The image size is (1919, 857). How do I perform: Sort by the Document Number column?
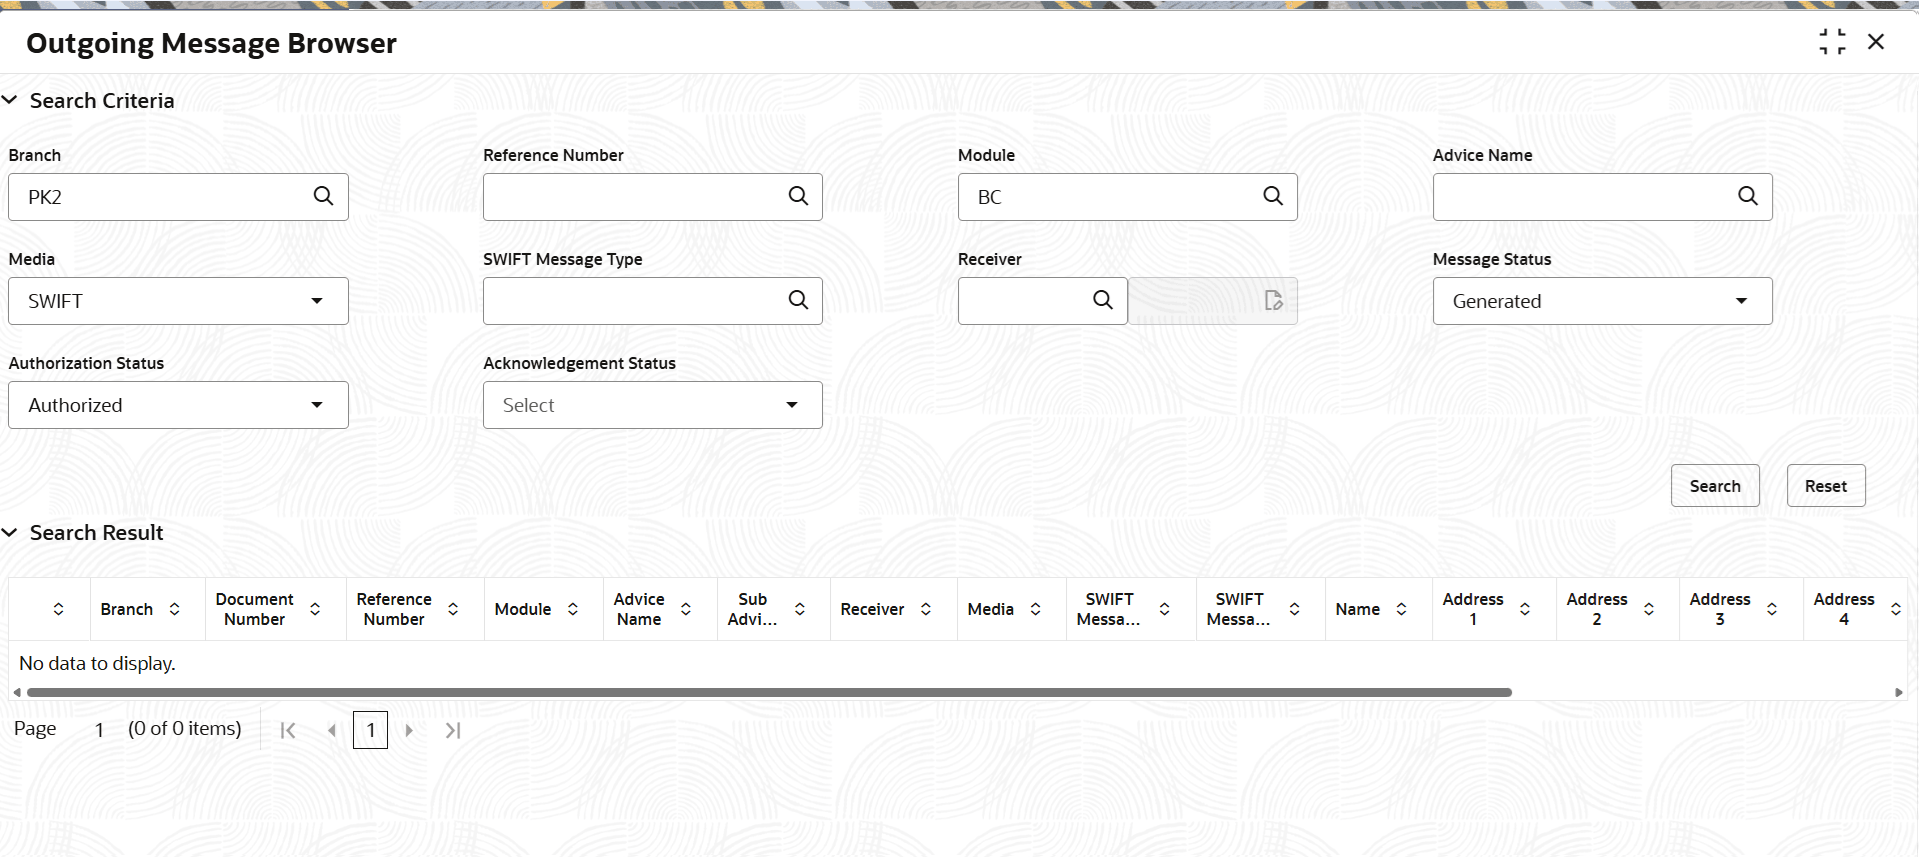click(315, 609)
